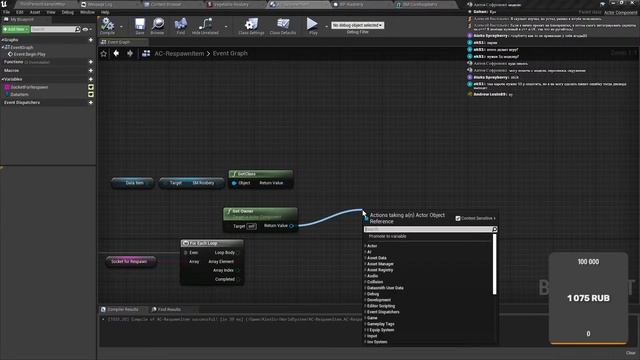Click the Unreal Engine logo icon

click(x=4, y=4)
